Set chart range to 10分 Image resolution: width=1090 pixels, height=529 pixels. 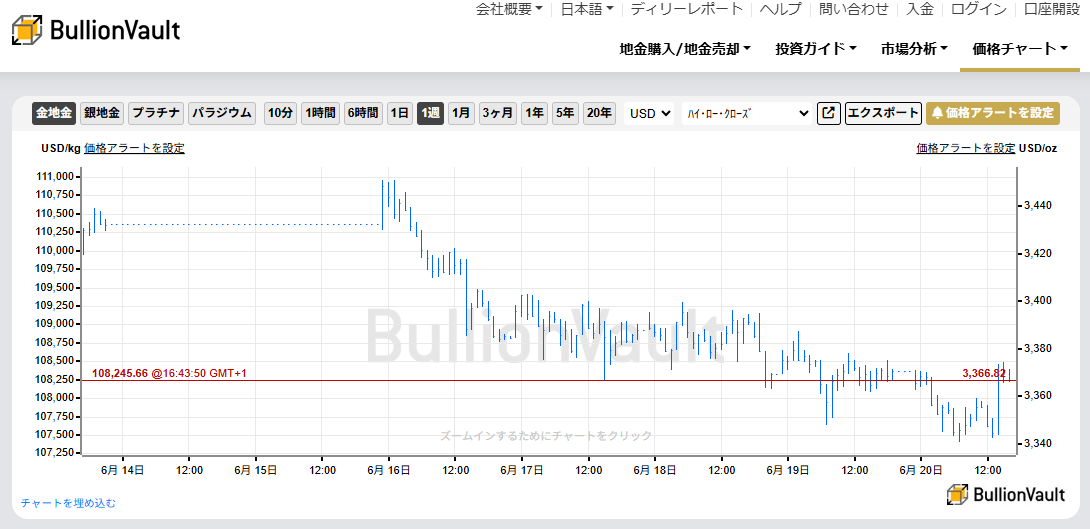(280, 113)
